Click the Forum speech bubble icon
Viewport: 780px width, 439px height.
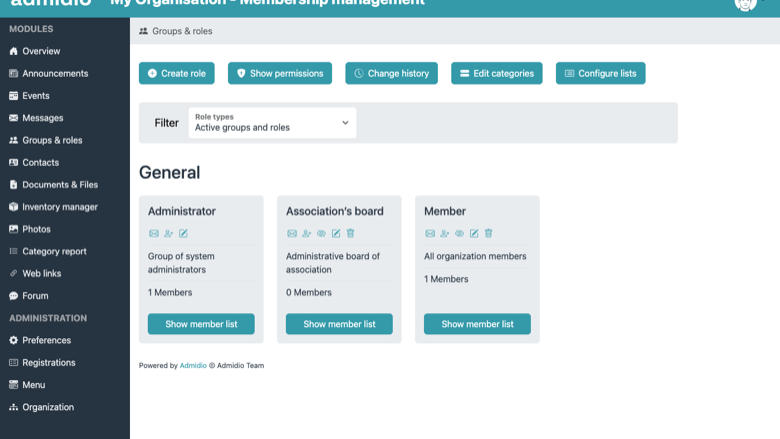click(13, 296)
